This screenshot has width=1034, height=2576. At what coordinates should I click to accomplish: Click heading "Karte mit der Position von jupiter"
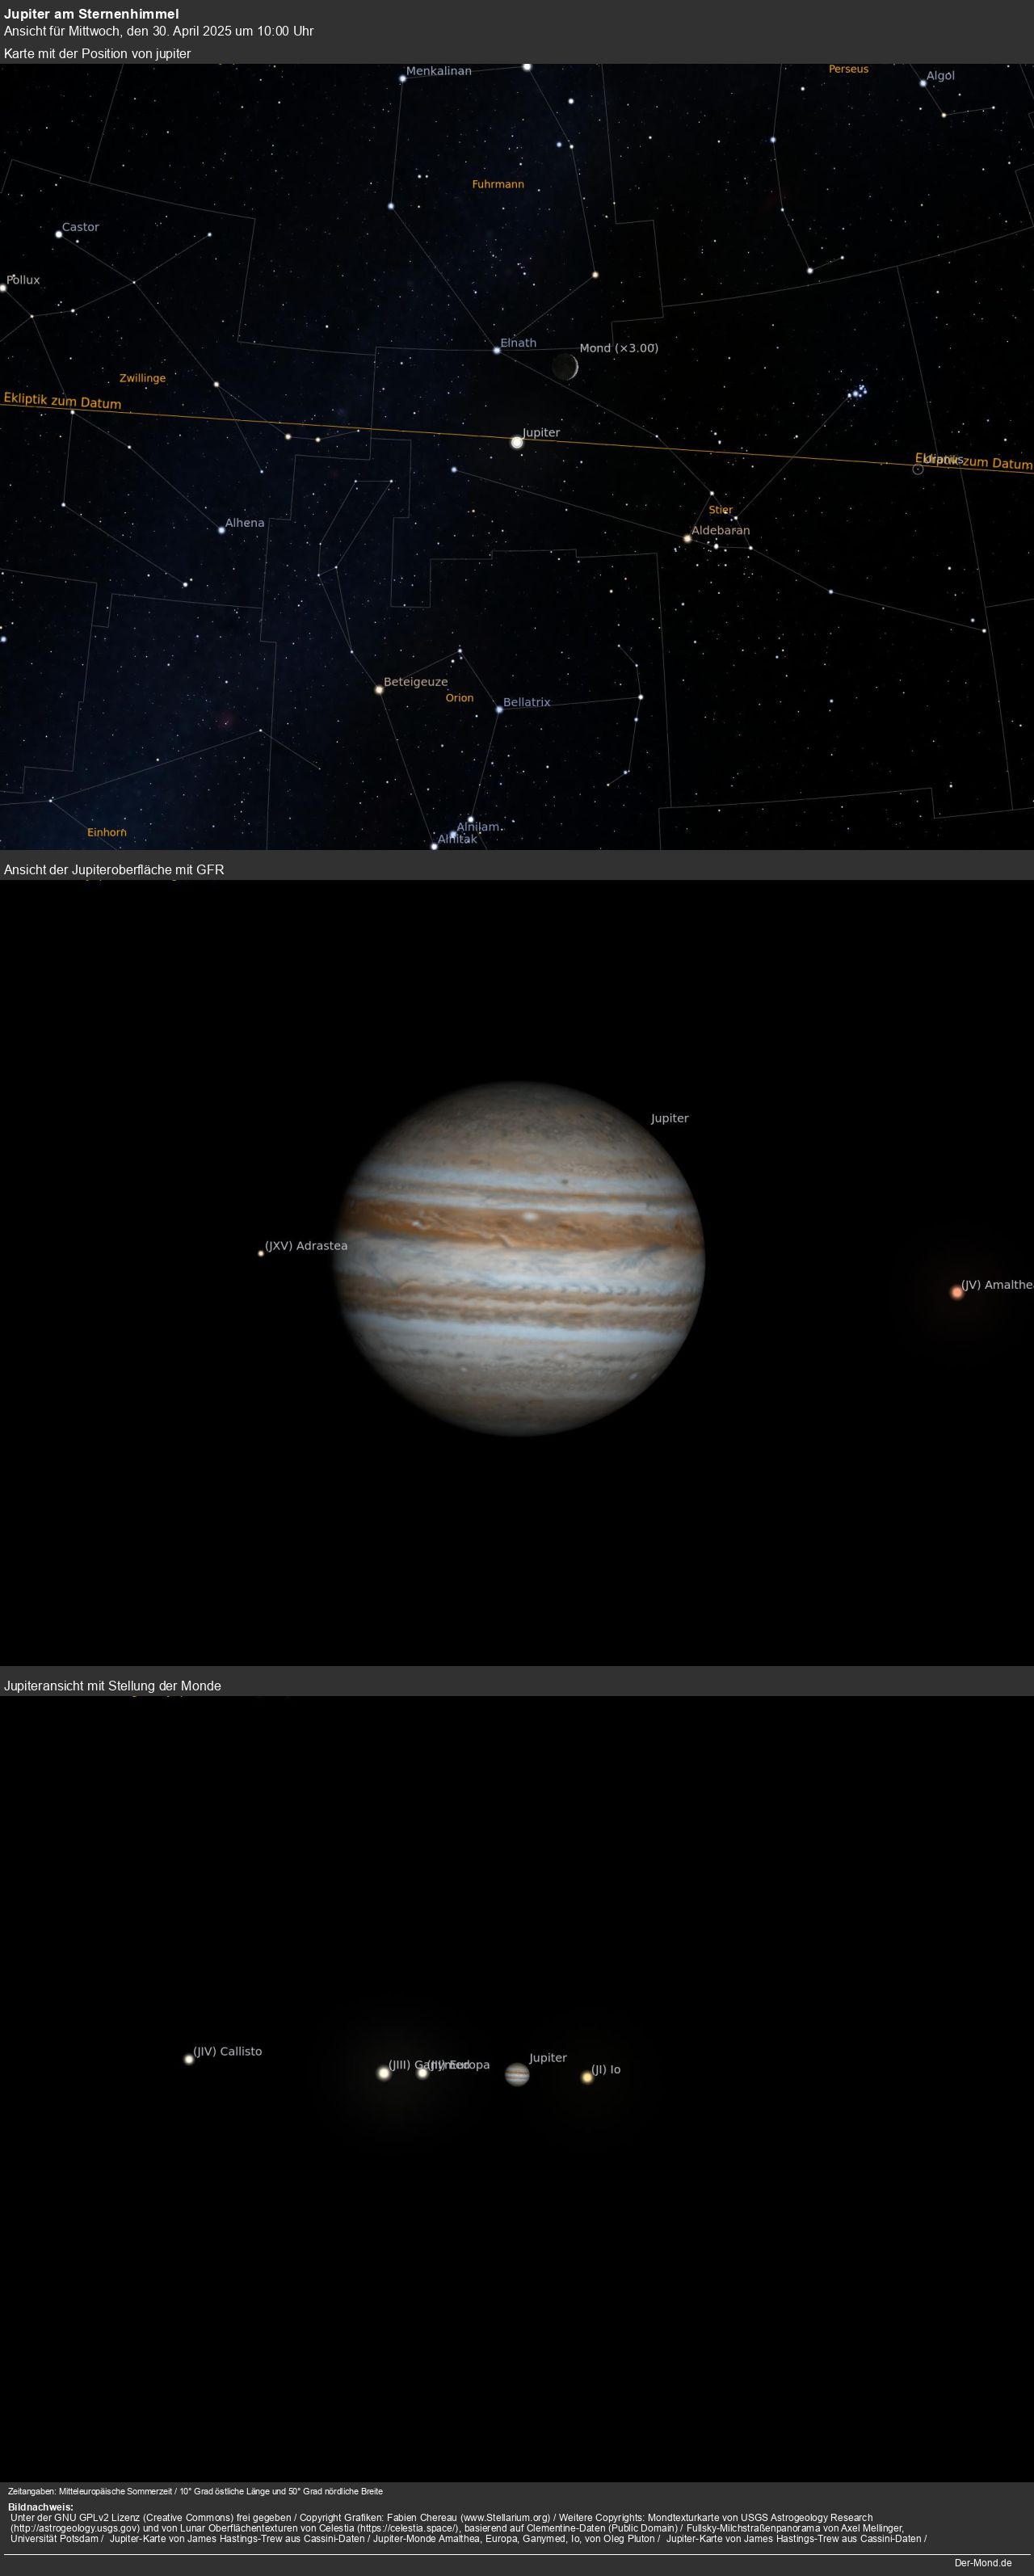click(x=97, y=53)
